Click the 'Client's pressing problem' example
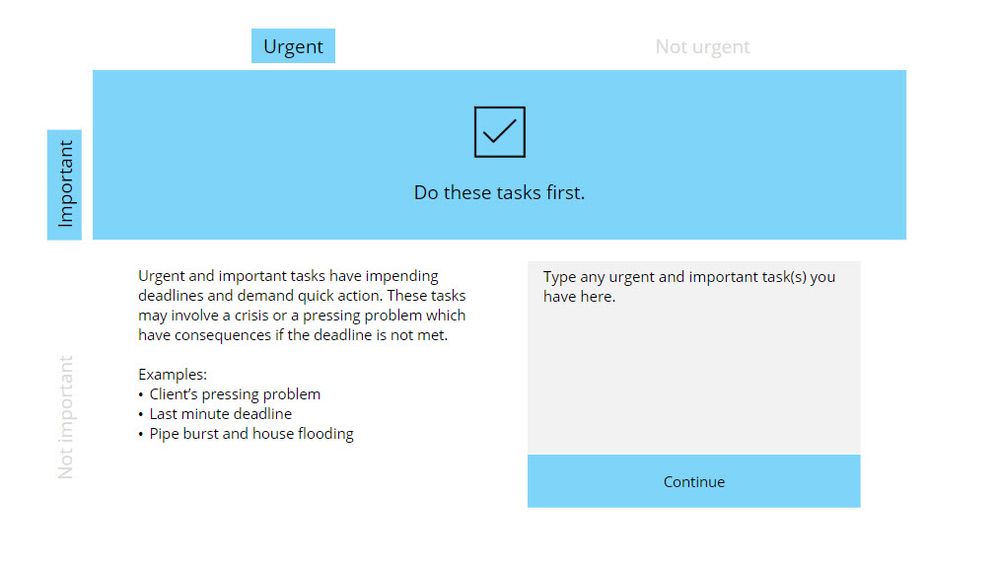Viewport: 999px width, 564px height. pyautogui.click(x=235, y=394)
